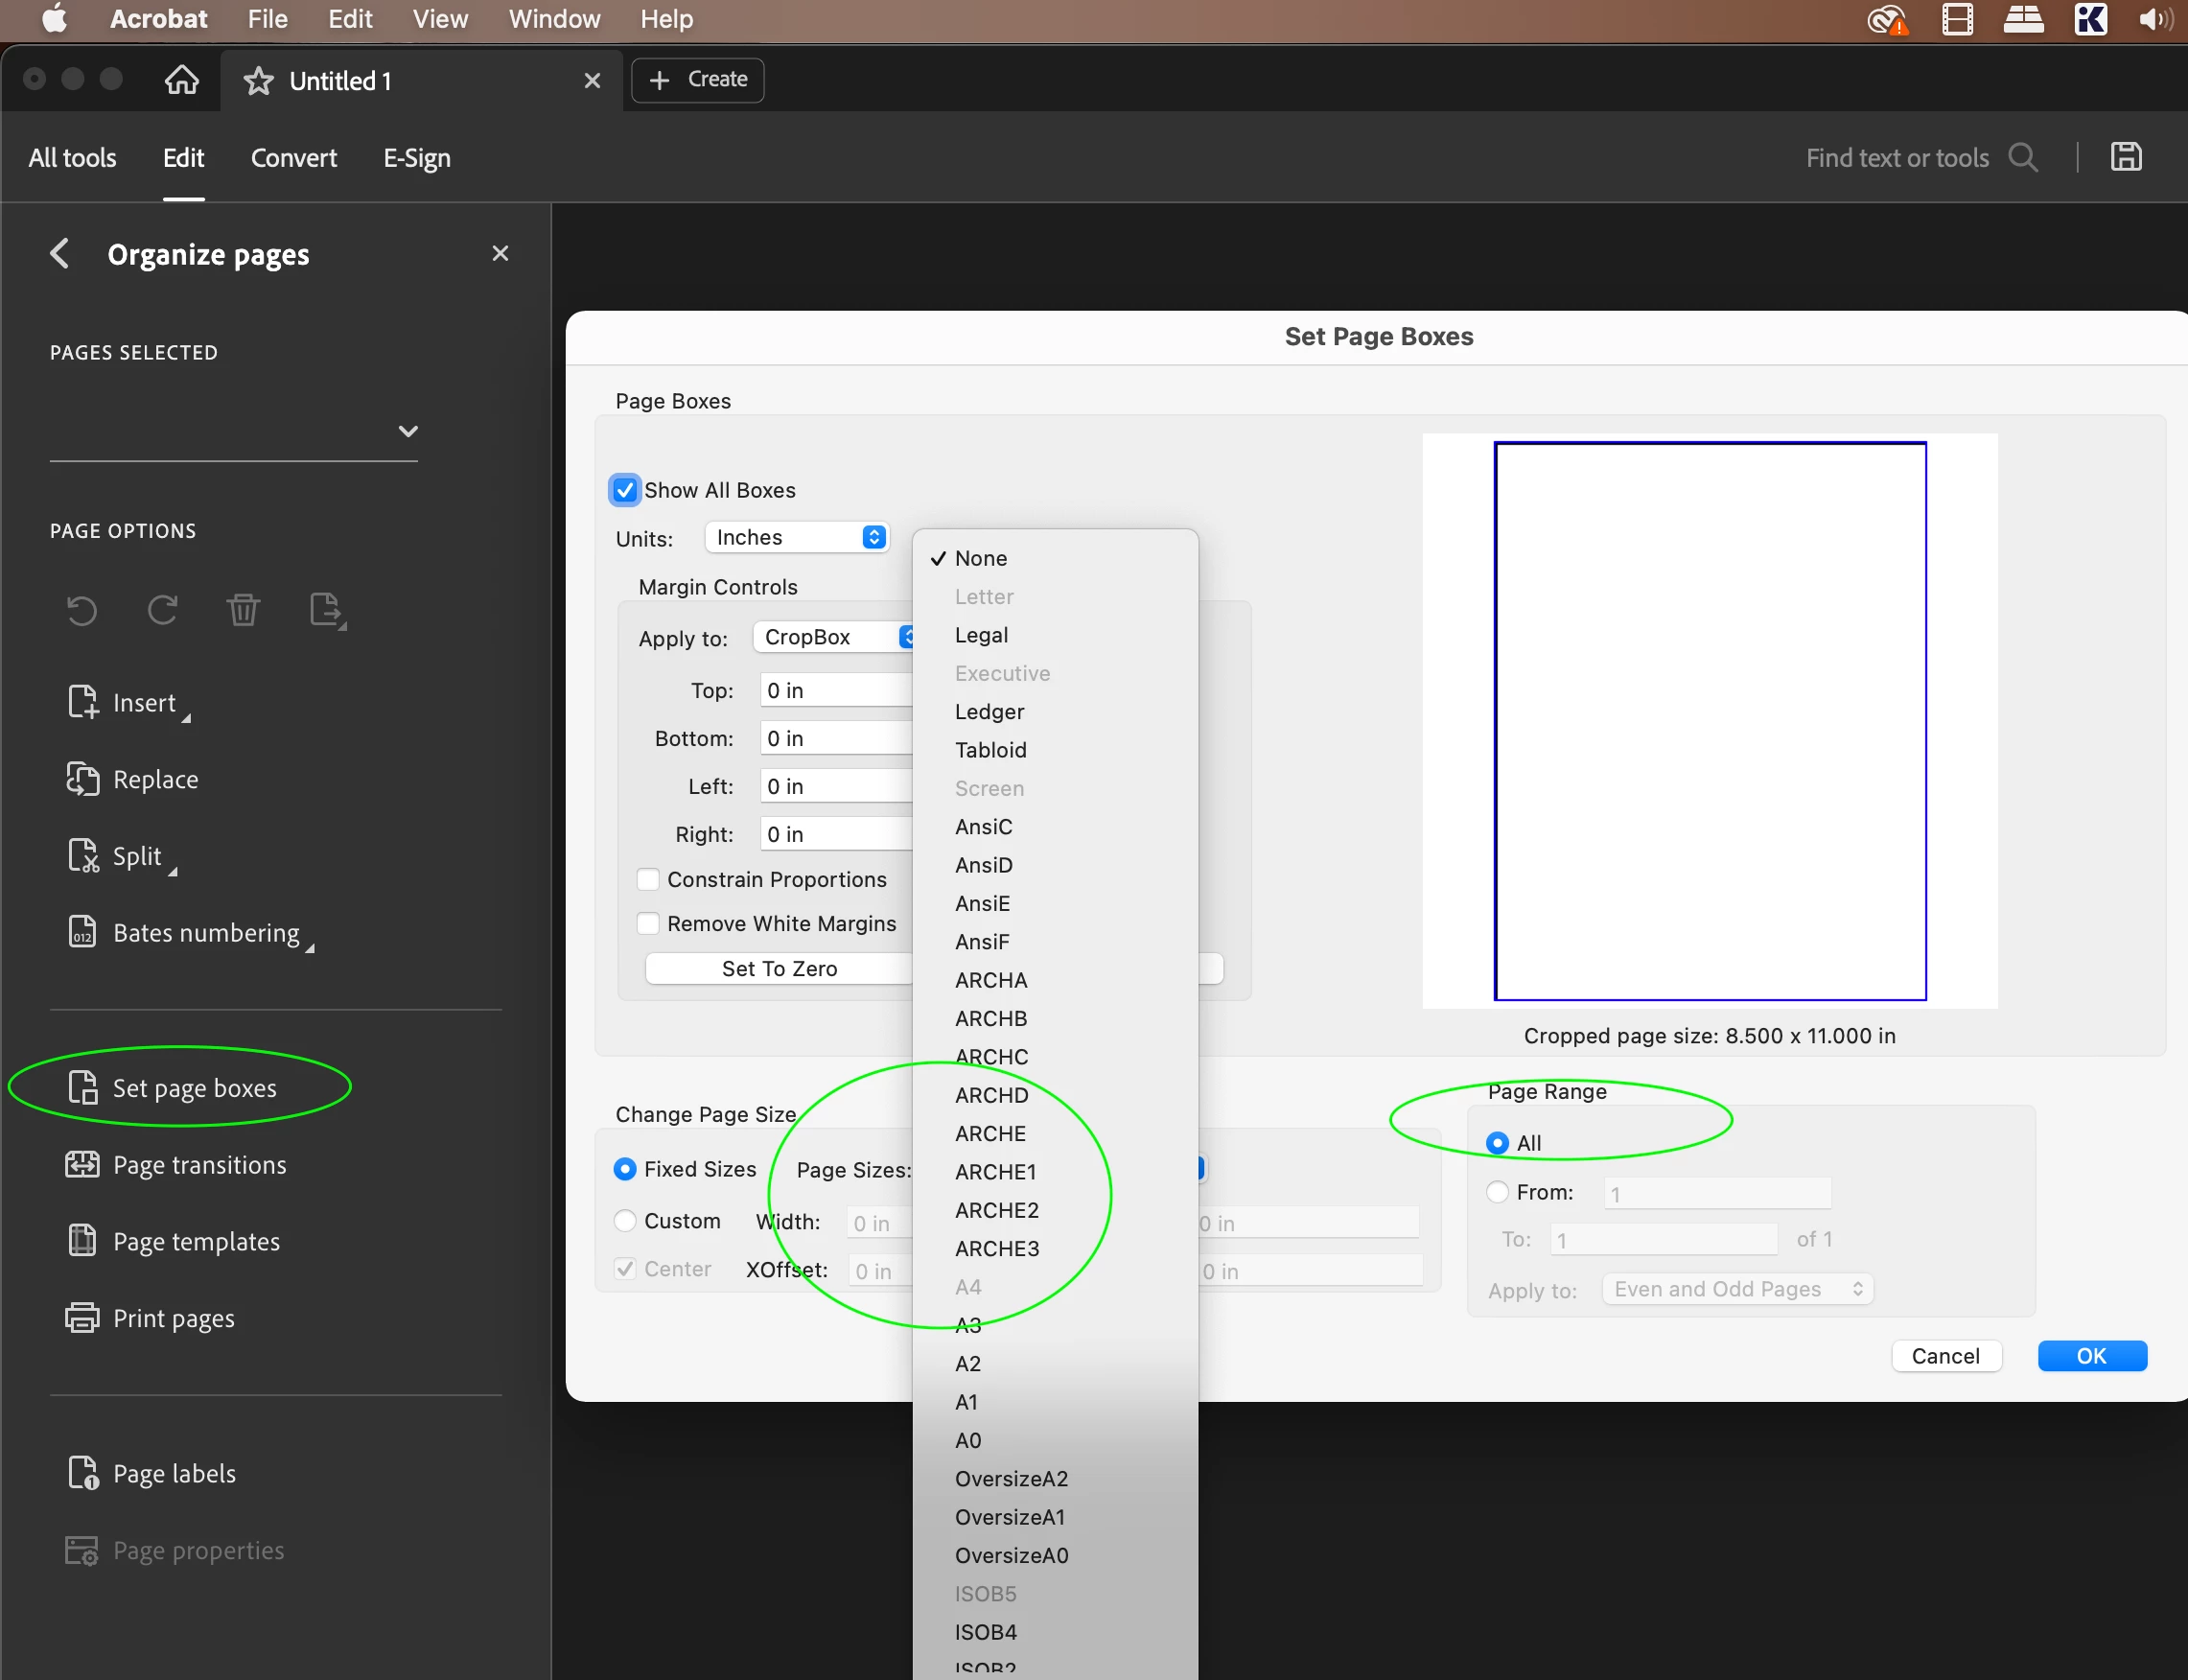Switch to the Convert tab
This screenshot has height=1680, width=2188.
click(293, 158)
